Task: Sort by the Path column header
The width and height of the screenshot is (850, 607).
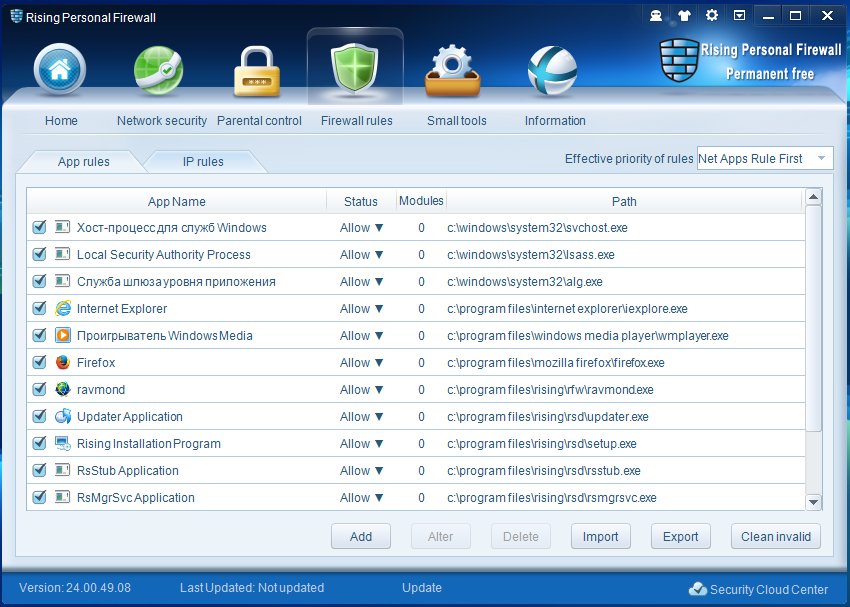Action: point(624,202)
